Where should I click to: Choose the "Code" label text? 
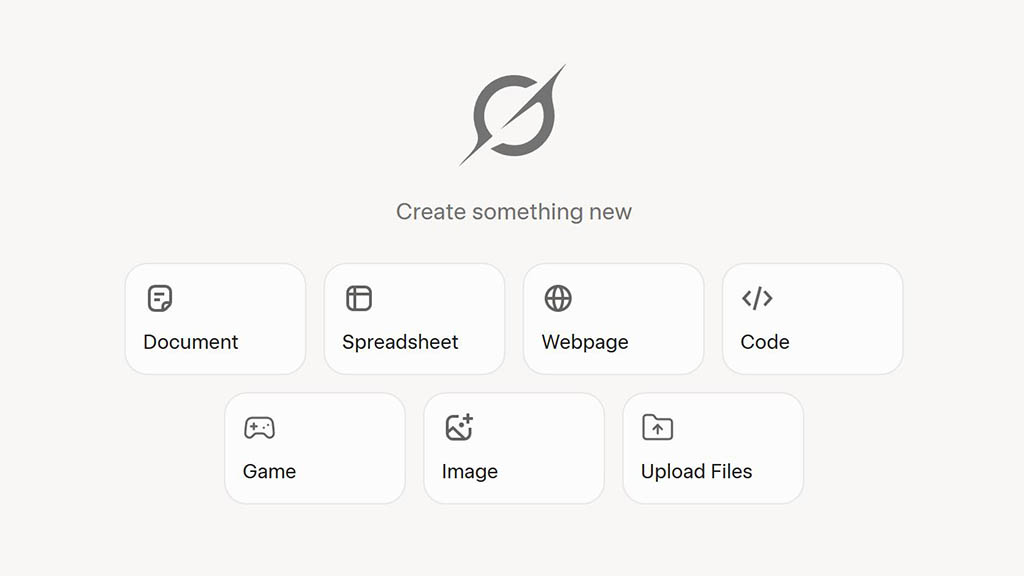coord(765,342)
